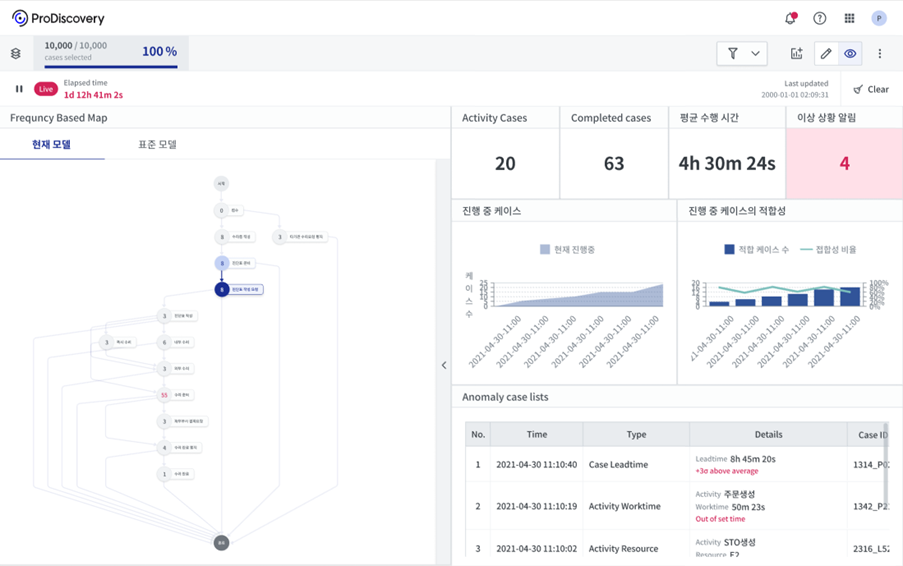
Task: Click the notification bell icon
Action: (790, 18)
